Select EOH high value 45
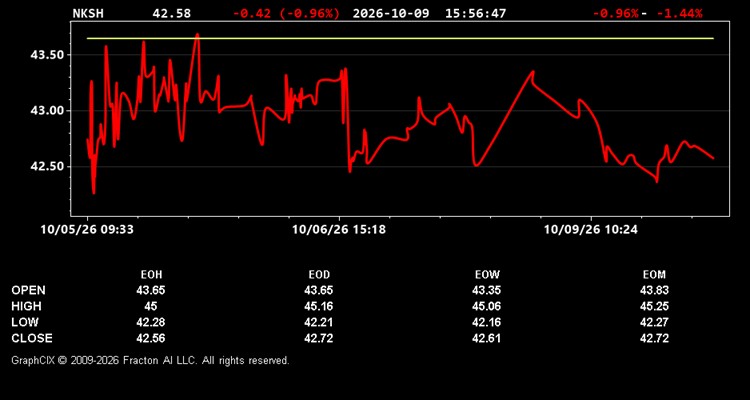The image size is (750, 400). coord(151,306)
